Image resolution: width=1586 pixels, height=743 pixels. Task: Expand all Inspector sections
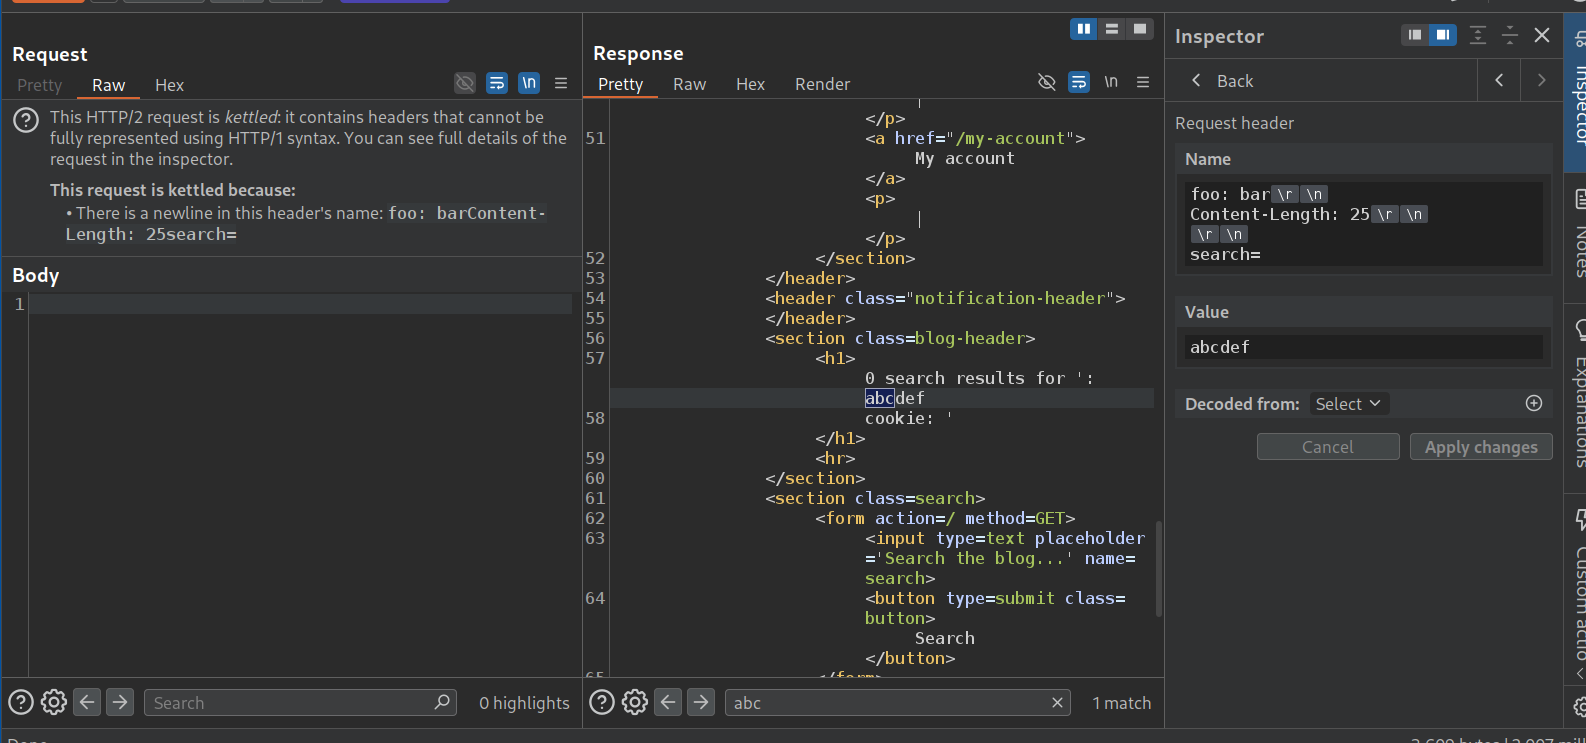point(1478,36)
